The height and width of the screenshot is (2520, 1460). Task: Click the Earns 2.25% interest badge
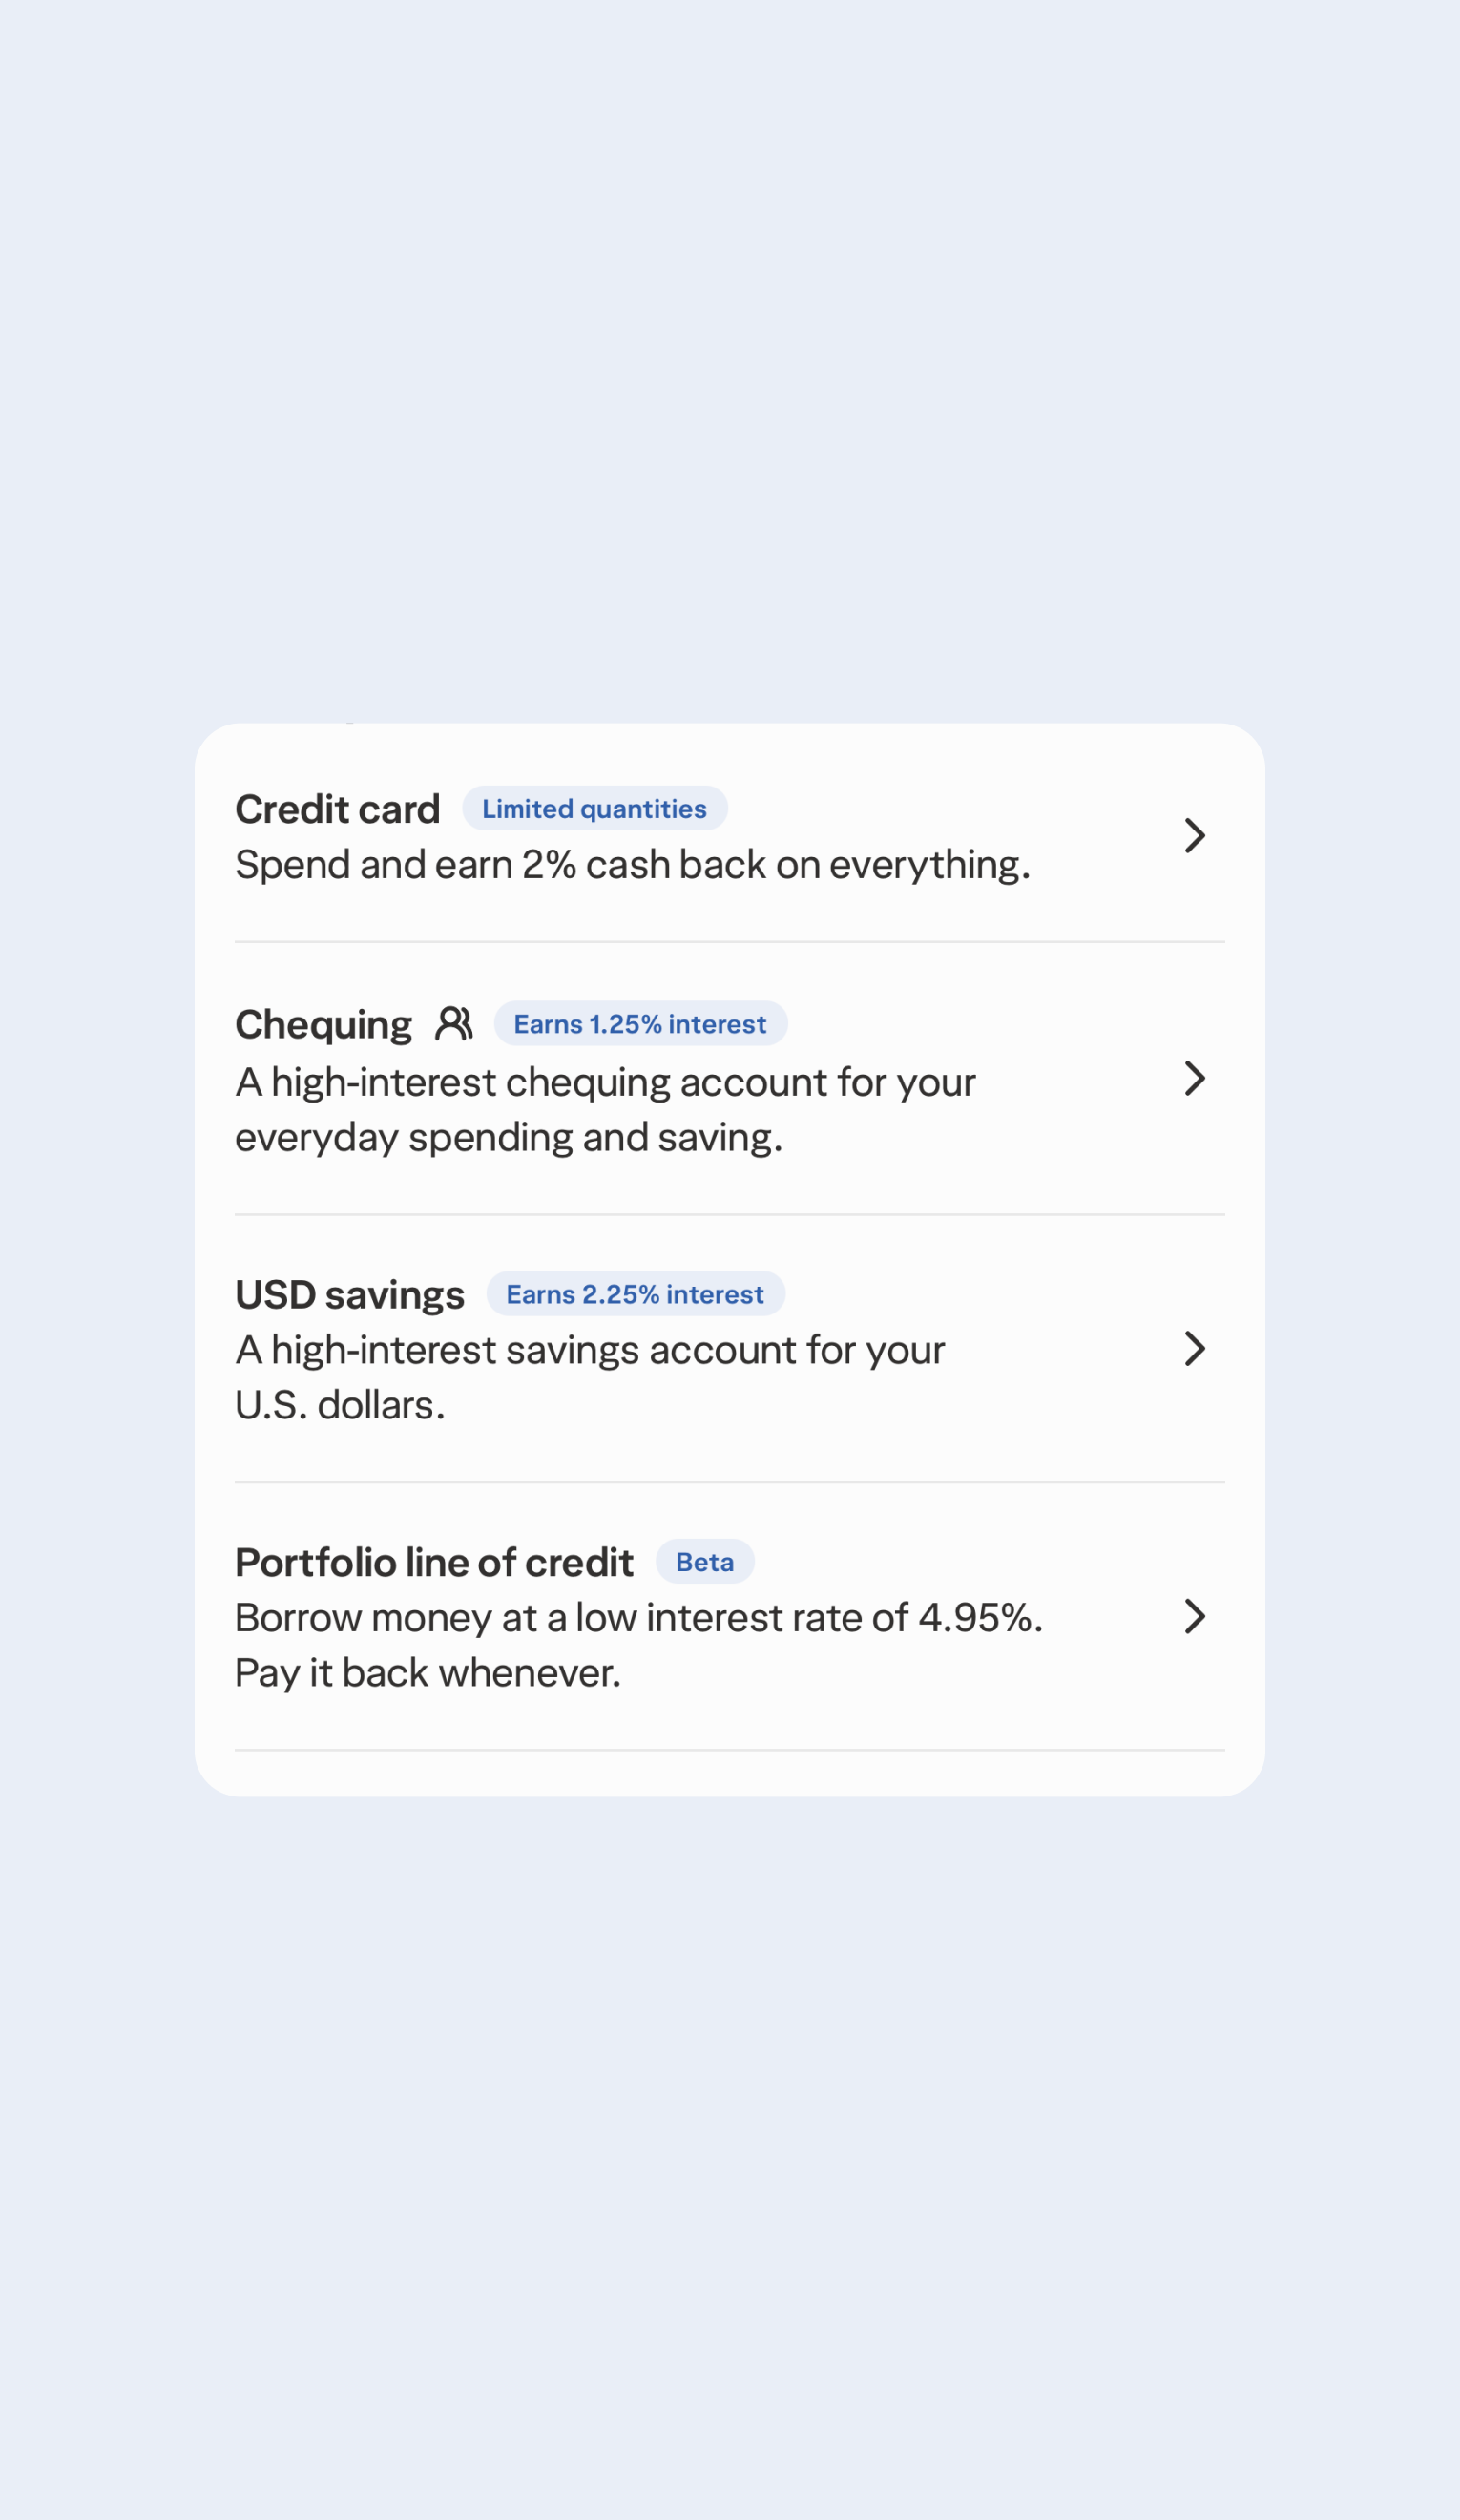click(635, 1293)
